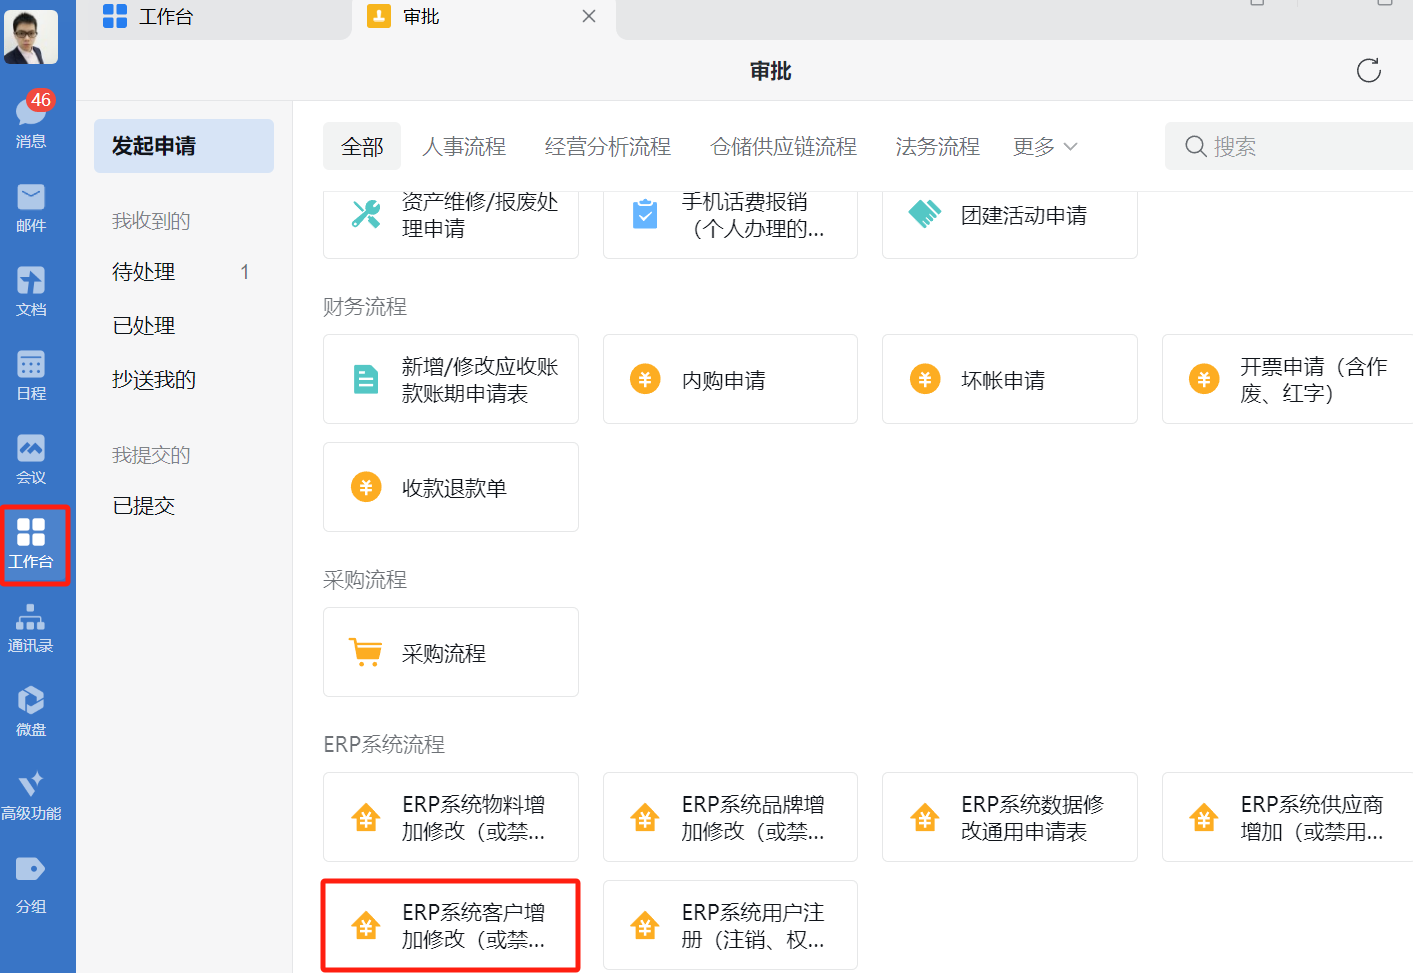
Task: Open the 微盘 drive icon
Action: pos(31,711)
